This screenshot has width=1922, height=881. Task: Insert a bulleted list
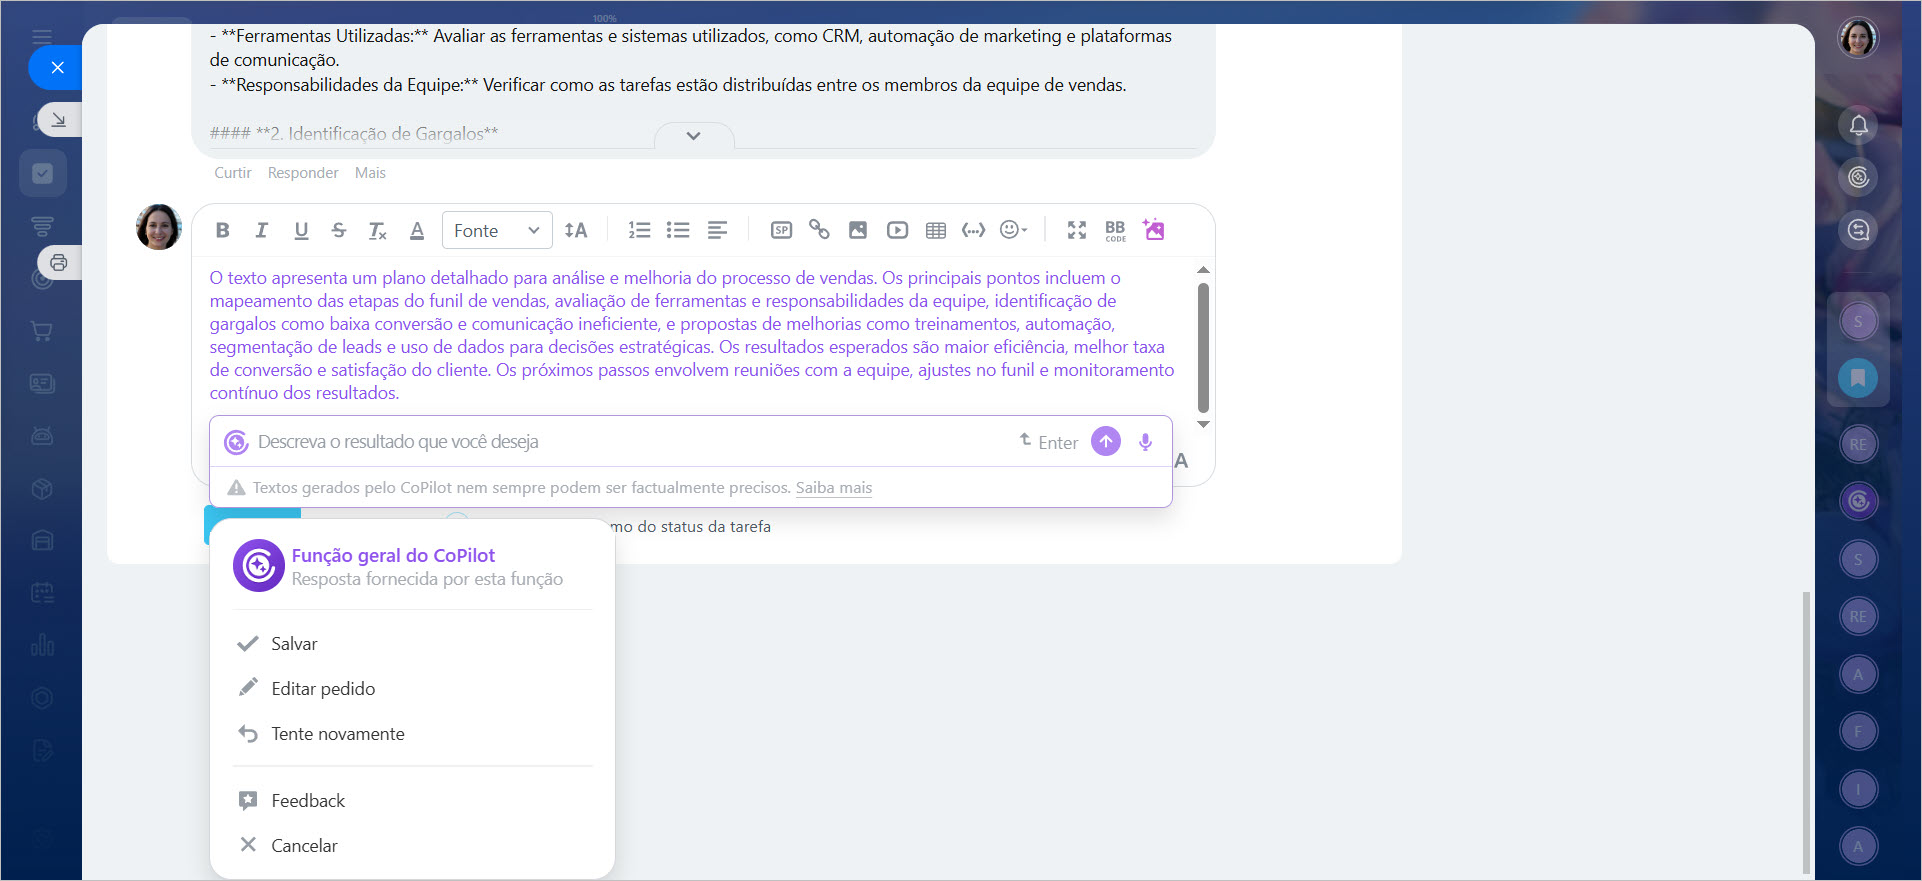click(x=678, y=230)
